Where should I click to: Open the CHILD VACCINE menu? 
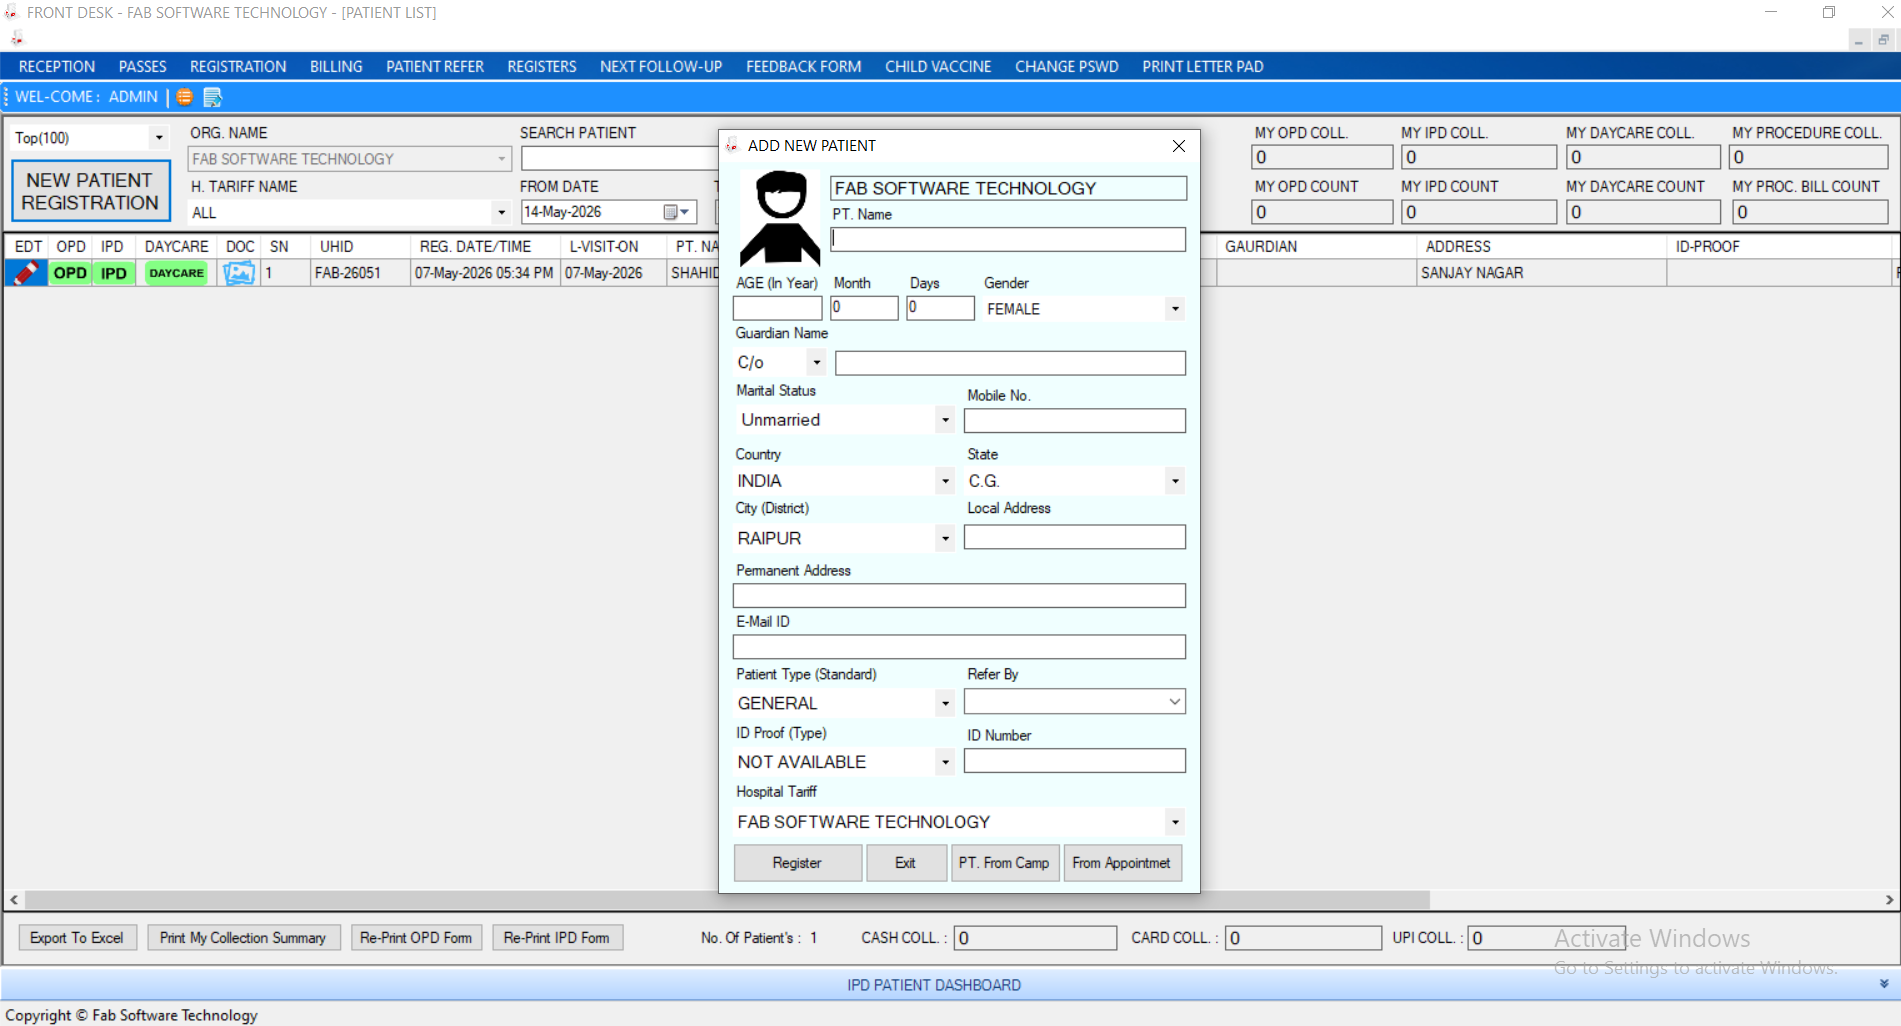click(938, 67)
